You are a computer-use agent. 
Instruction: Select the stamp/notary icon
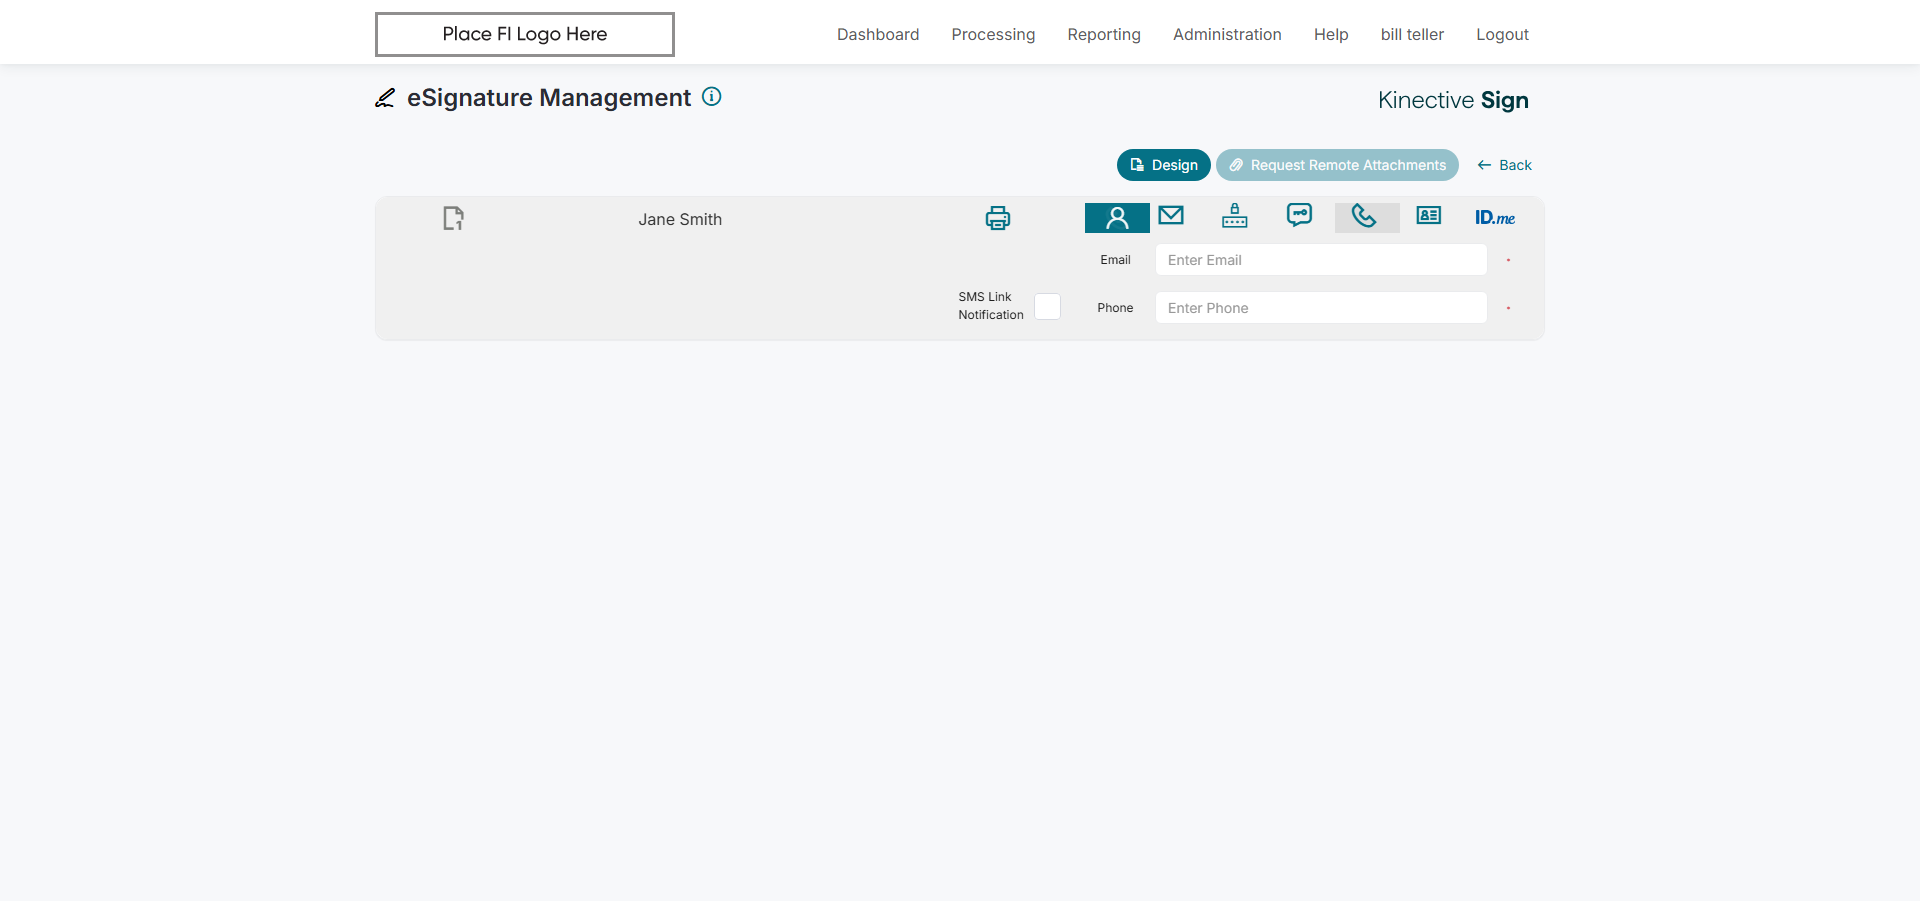coord(1235,215)
